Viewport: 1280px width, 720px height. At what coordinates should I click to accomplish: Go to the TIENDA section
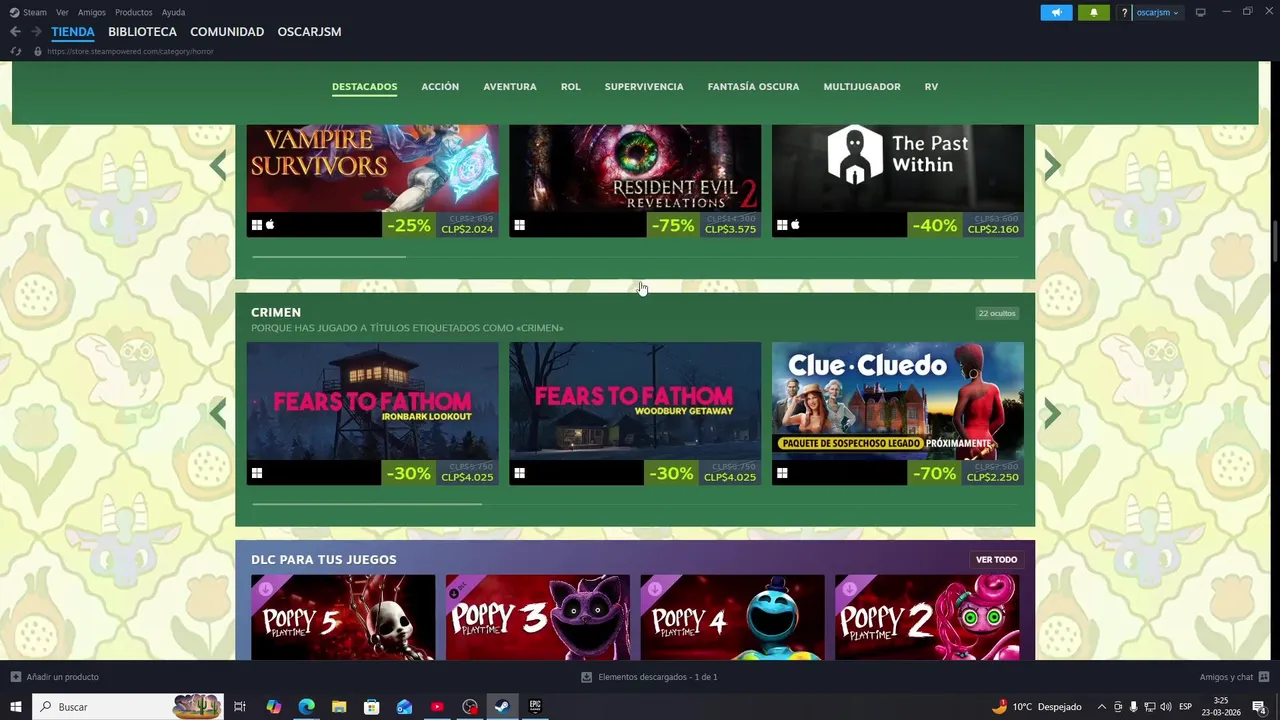coord(73,32)
